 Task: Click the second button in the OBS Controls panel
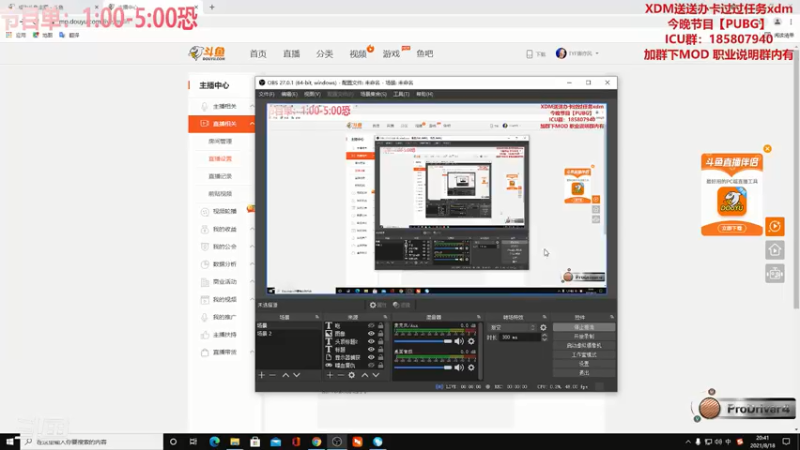pos(584,337)
